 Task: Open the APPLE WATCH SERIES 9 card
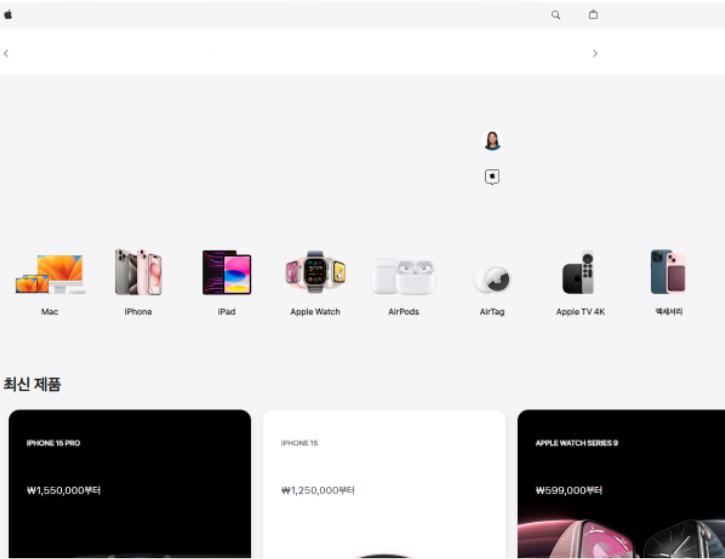(x=621, y=484)
